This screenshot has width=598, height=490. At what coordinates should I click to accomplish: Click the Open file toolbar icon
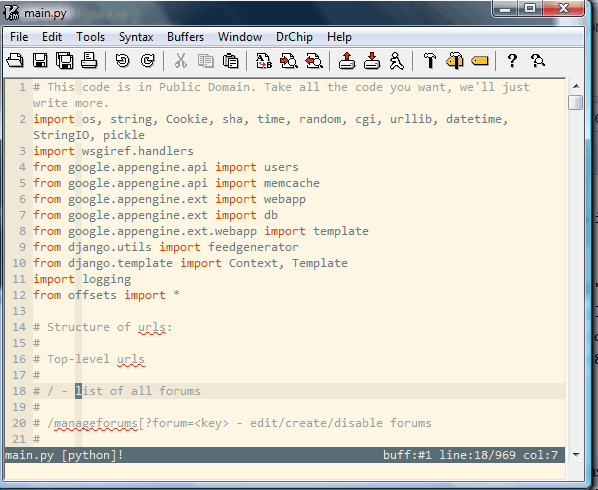pyautogui.click(x=15, y=61)
